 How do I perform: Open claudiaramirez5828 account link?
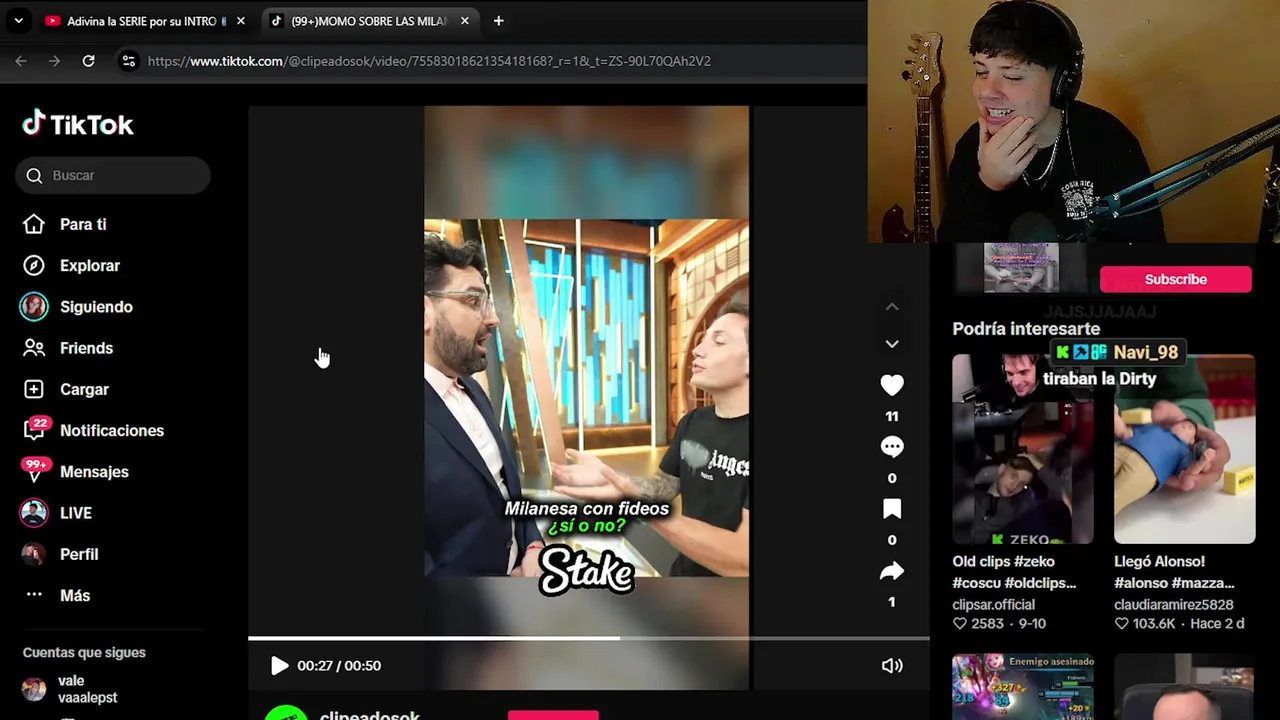tap(1174, 604)
